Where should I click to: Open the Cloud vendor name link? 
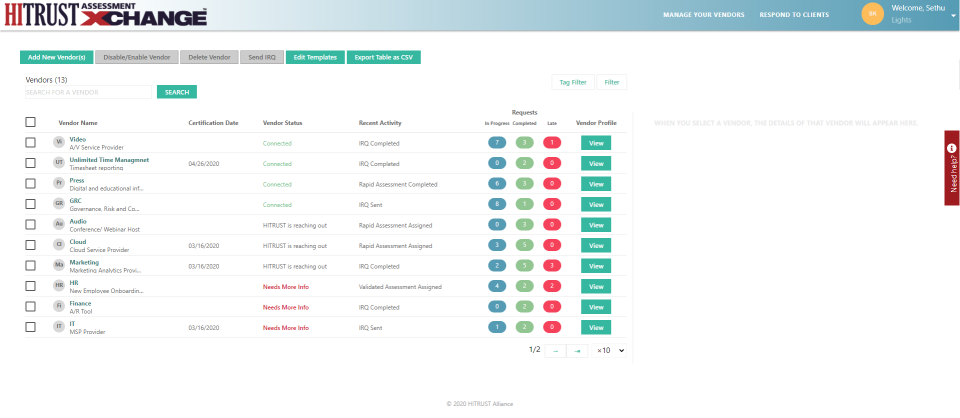(x=78, y=242)
